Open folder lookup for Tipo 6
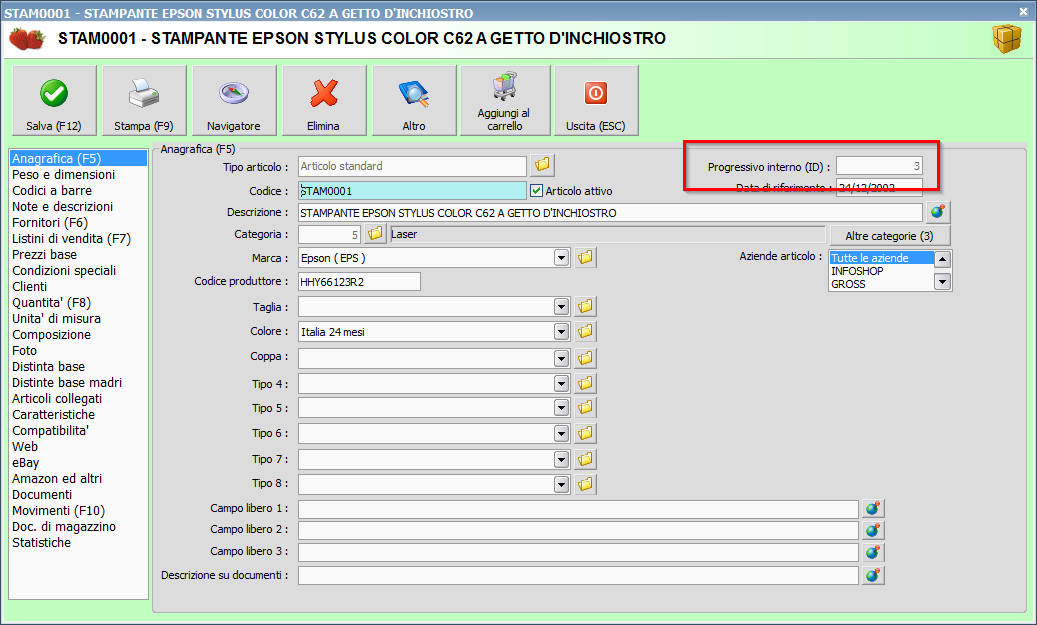 tap(585, 433)
